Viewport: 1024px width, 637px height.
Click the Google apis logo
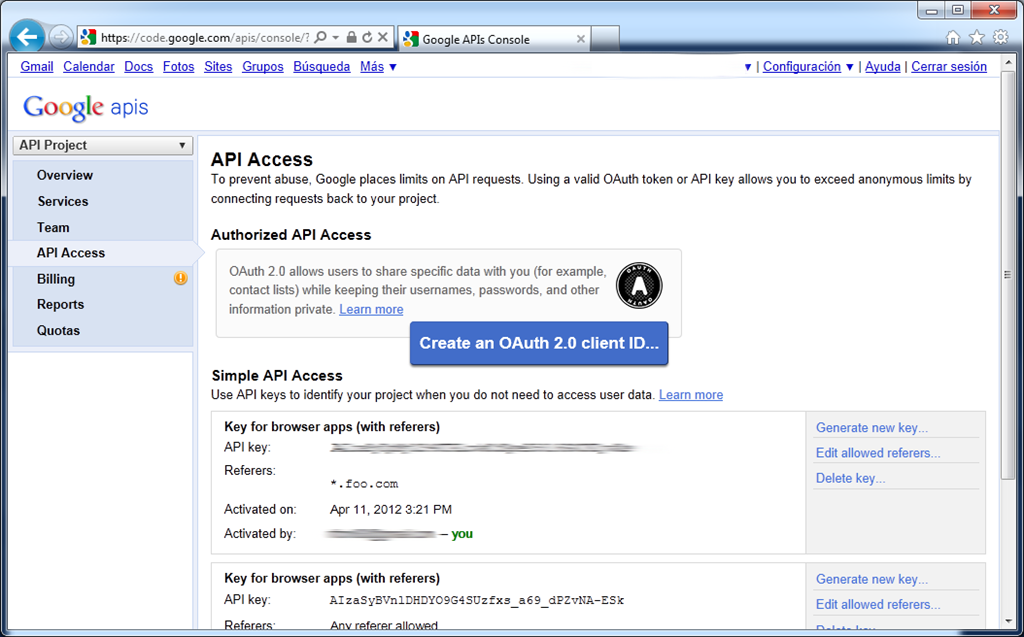(x=86, y=107)
